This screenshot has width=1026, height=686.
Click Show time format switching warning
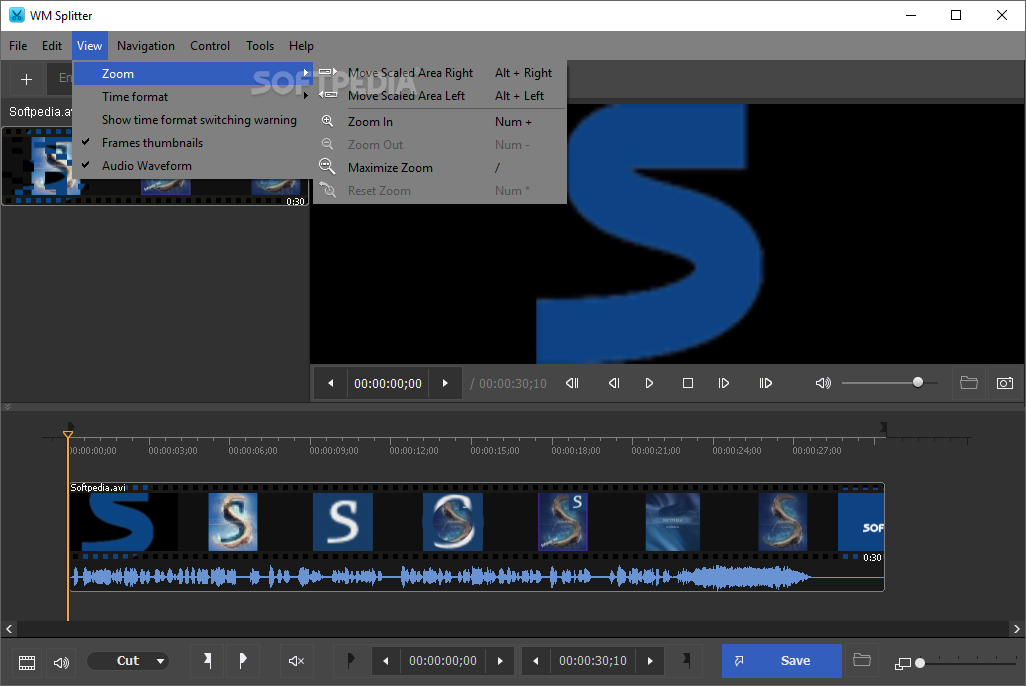pyautogui.click(x=193, y=120)
